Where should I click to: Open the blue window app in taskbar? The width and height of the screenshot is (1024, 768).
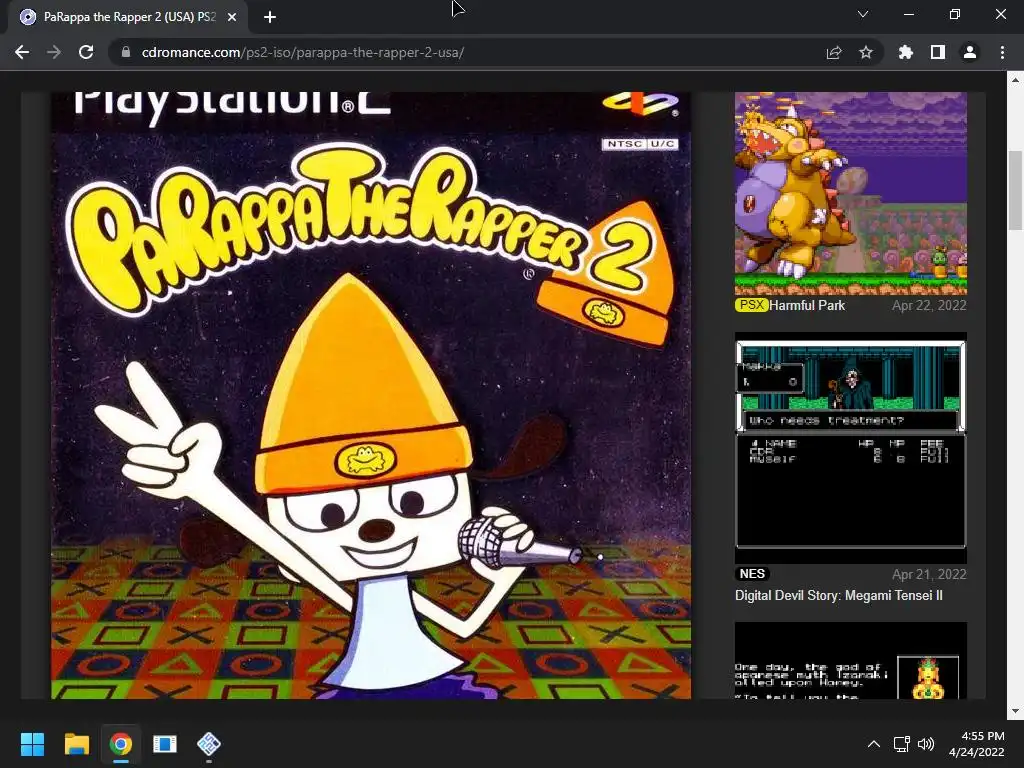pos(165,744)
